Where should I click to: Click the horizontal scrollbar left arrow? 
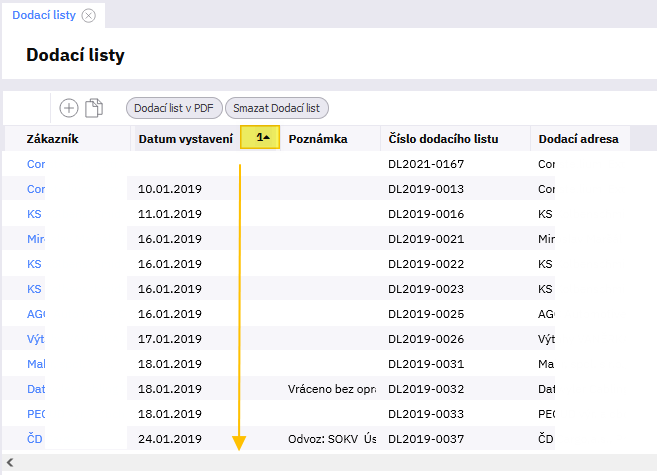point(9,464)
